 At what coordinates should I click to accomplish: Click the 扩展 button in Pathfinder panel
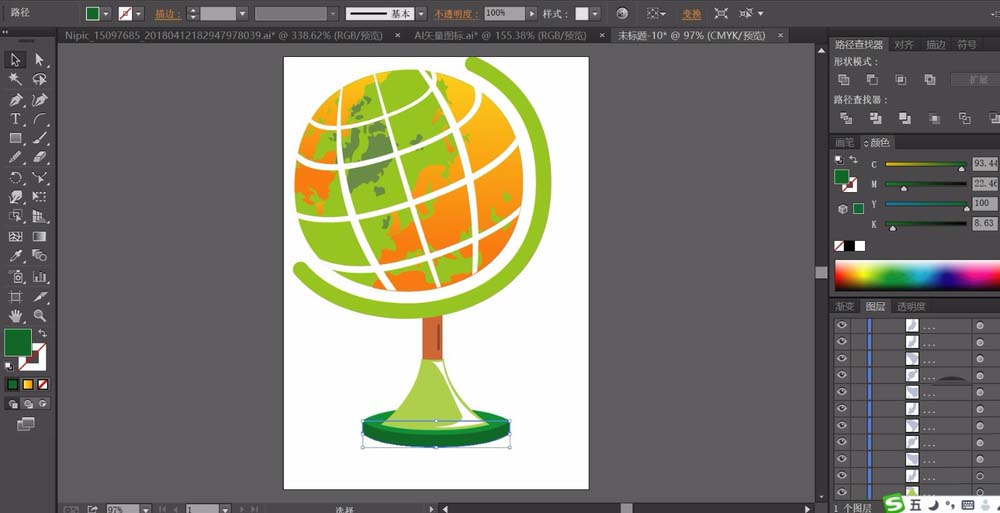976,80
